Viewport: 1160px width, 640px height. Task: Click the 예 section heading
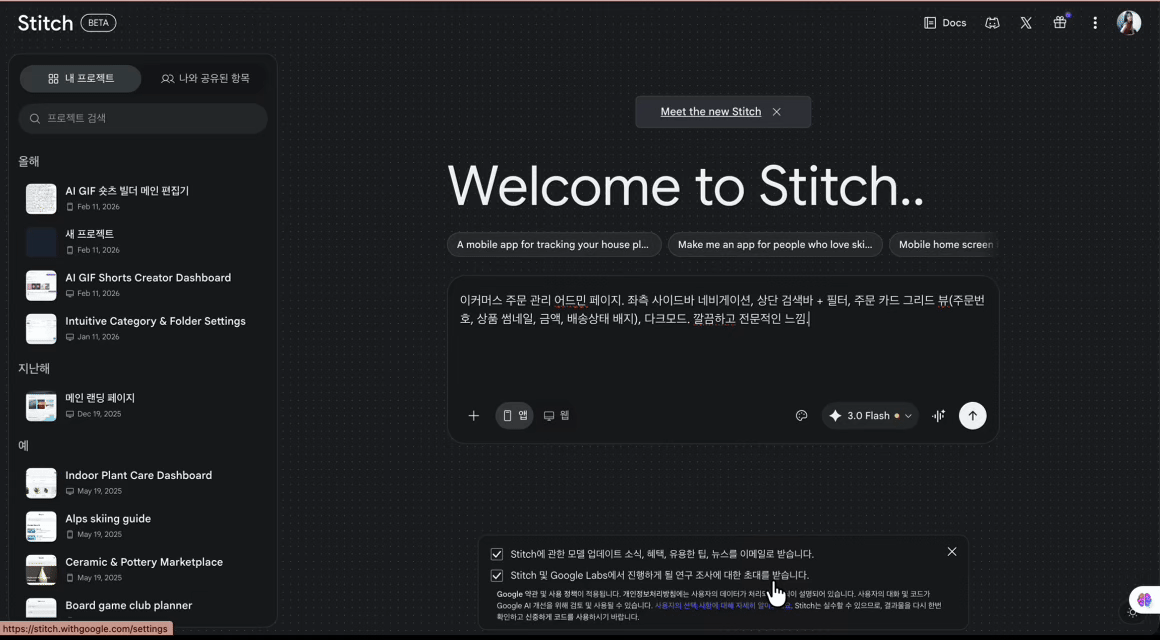[x=24, y=445]
